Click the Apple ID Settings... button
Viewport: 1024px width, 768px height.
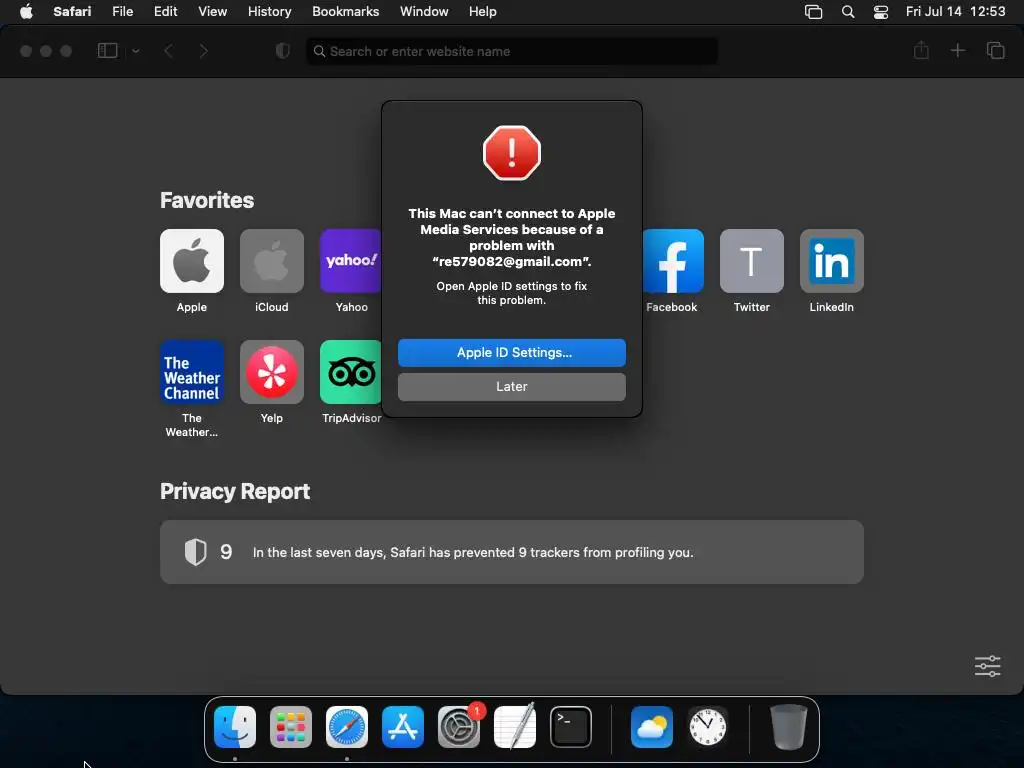[x=512, y=353]
